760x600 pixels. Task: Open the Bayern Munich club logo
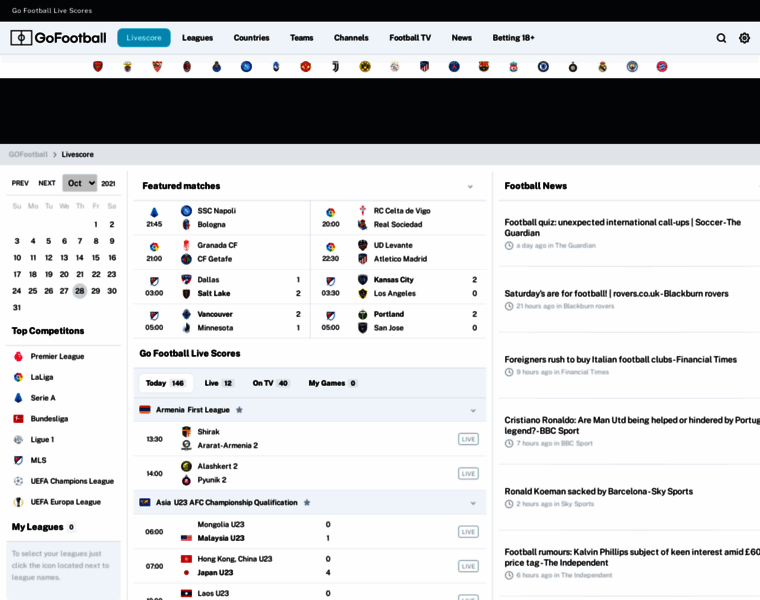(x=662, y=66)
